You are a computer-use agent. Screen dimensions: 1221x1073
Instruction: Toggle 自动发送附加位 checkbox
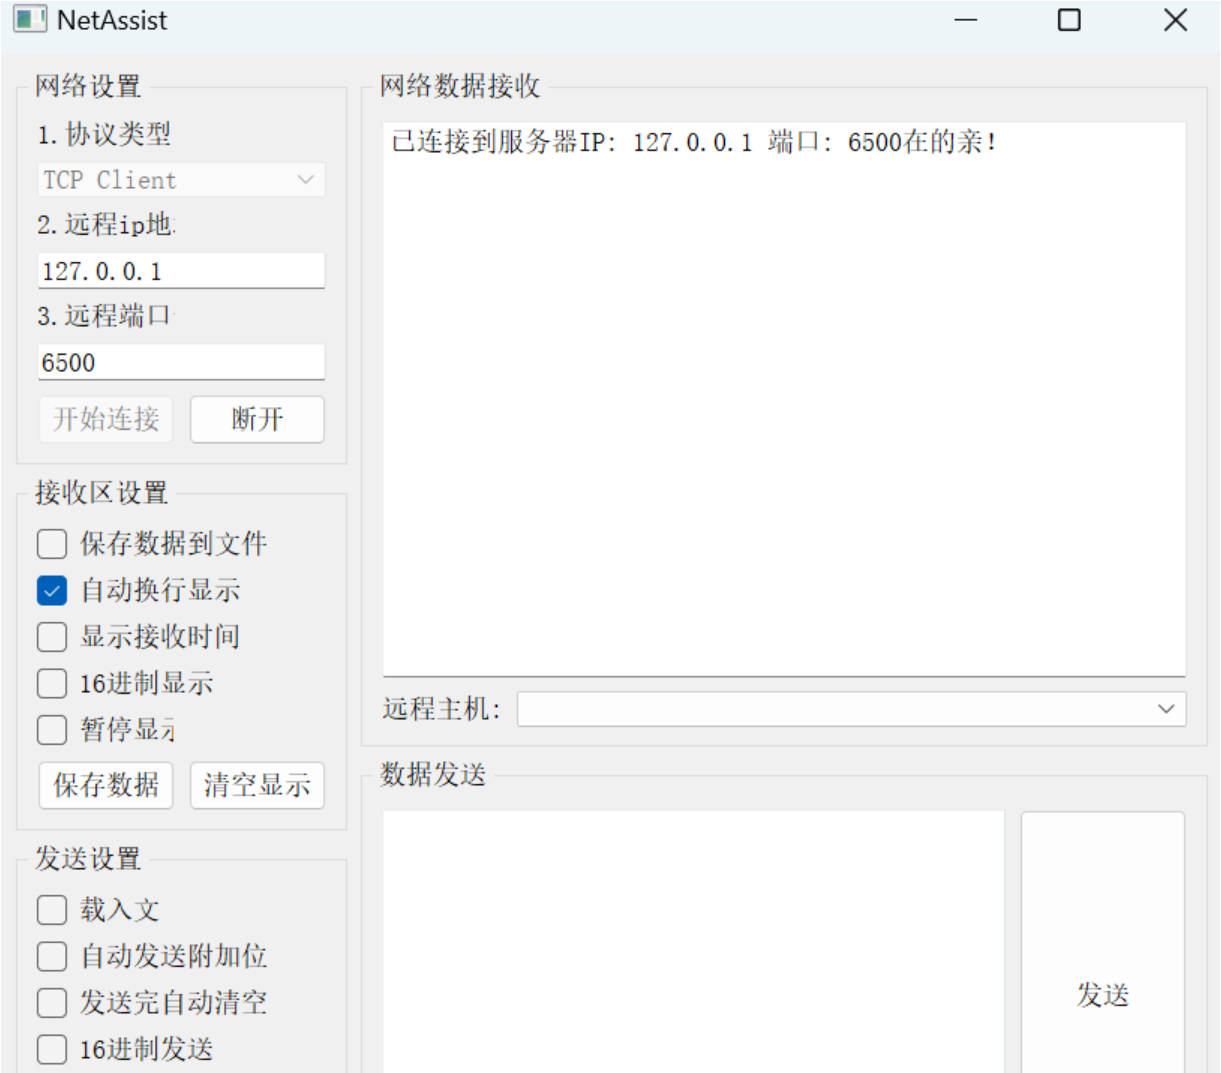(x=52, y=957)
